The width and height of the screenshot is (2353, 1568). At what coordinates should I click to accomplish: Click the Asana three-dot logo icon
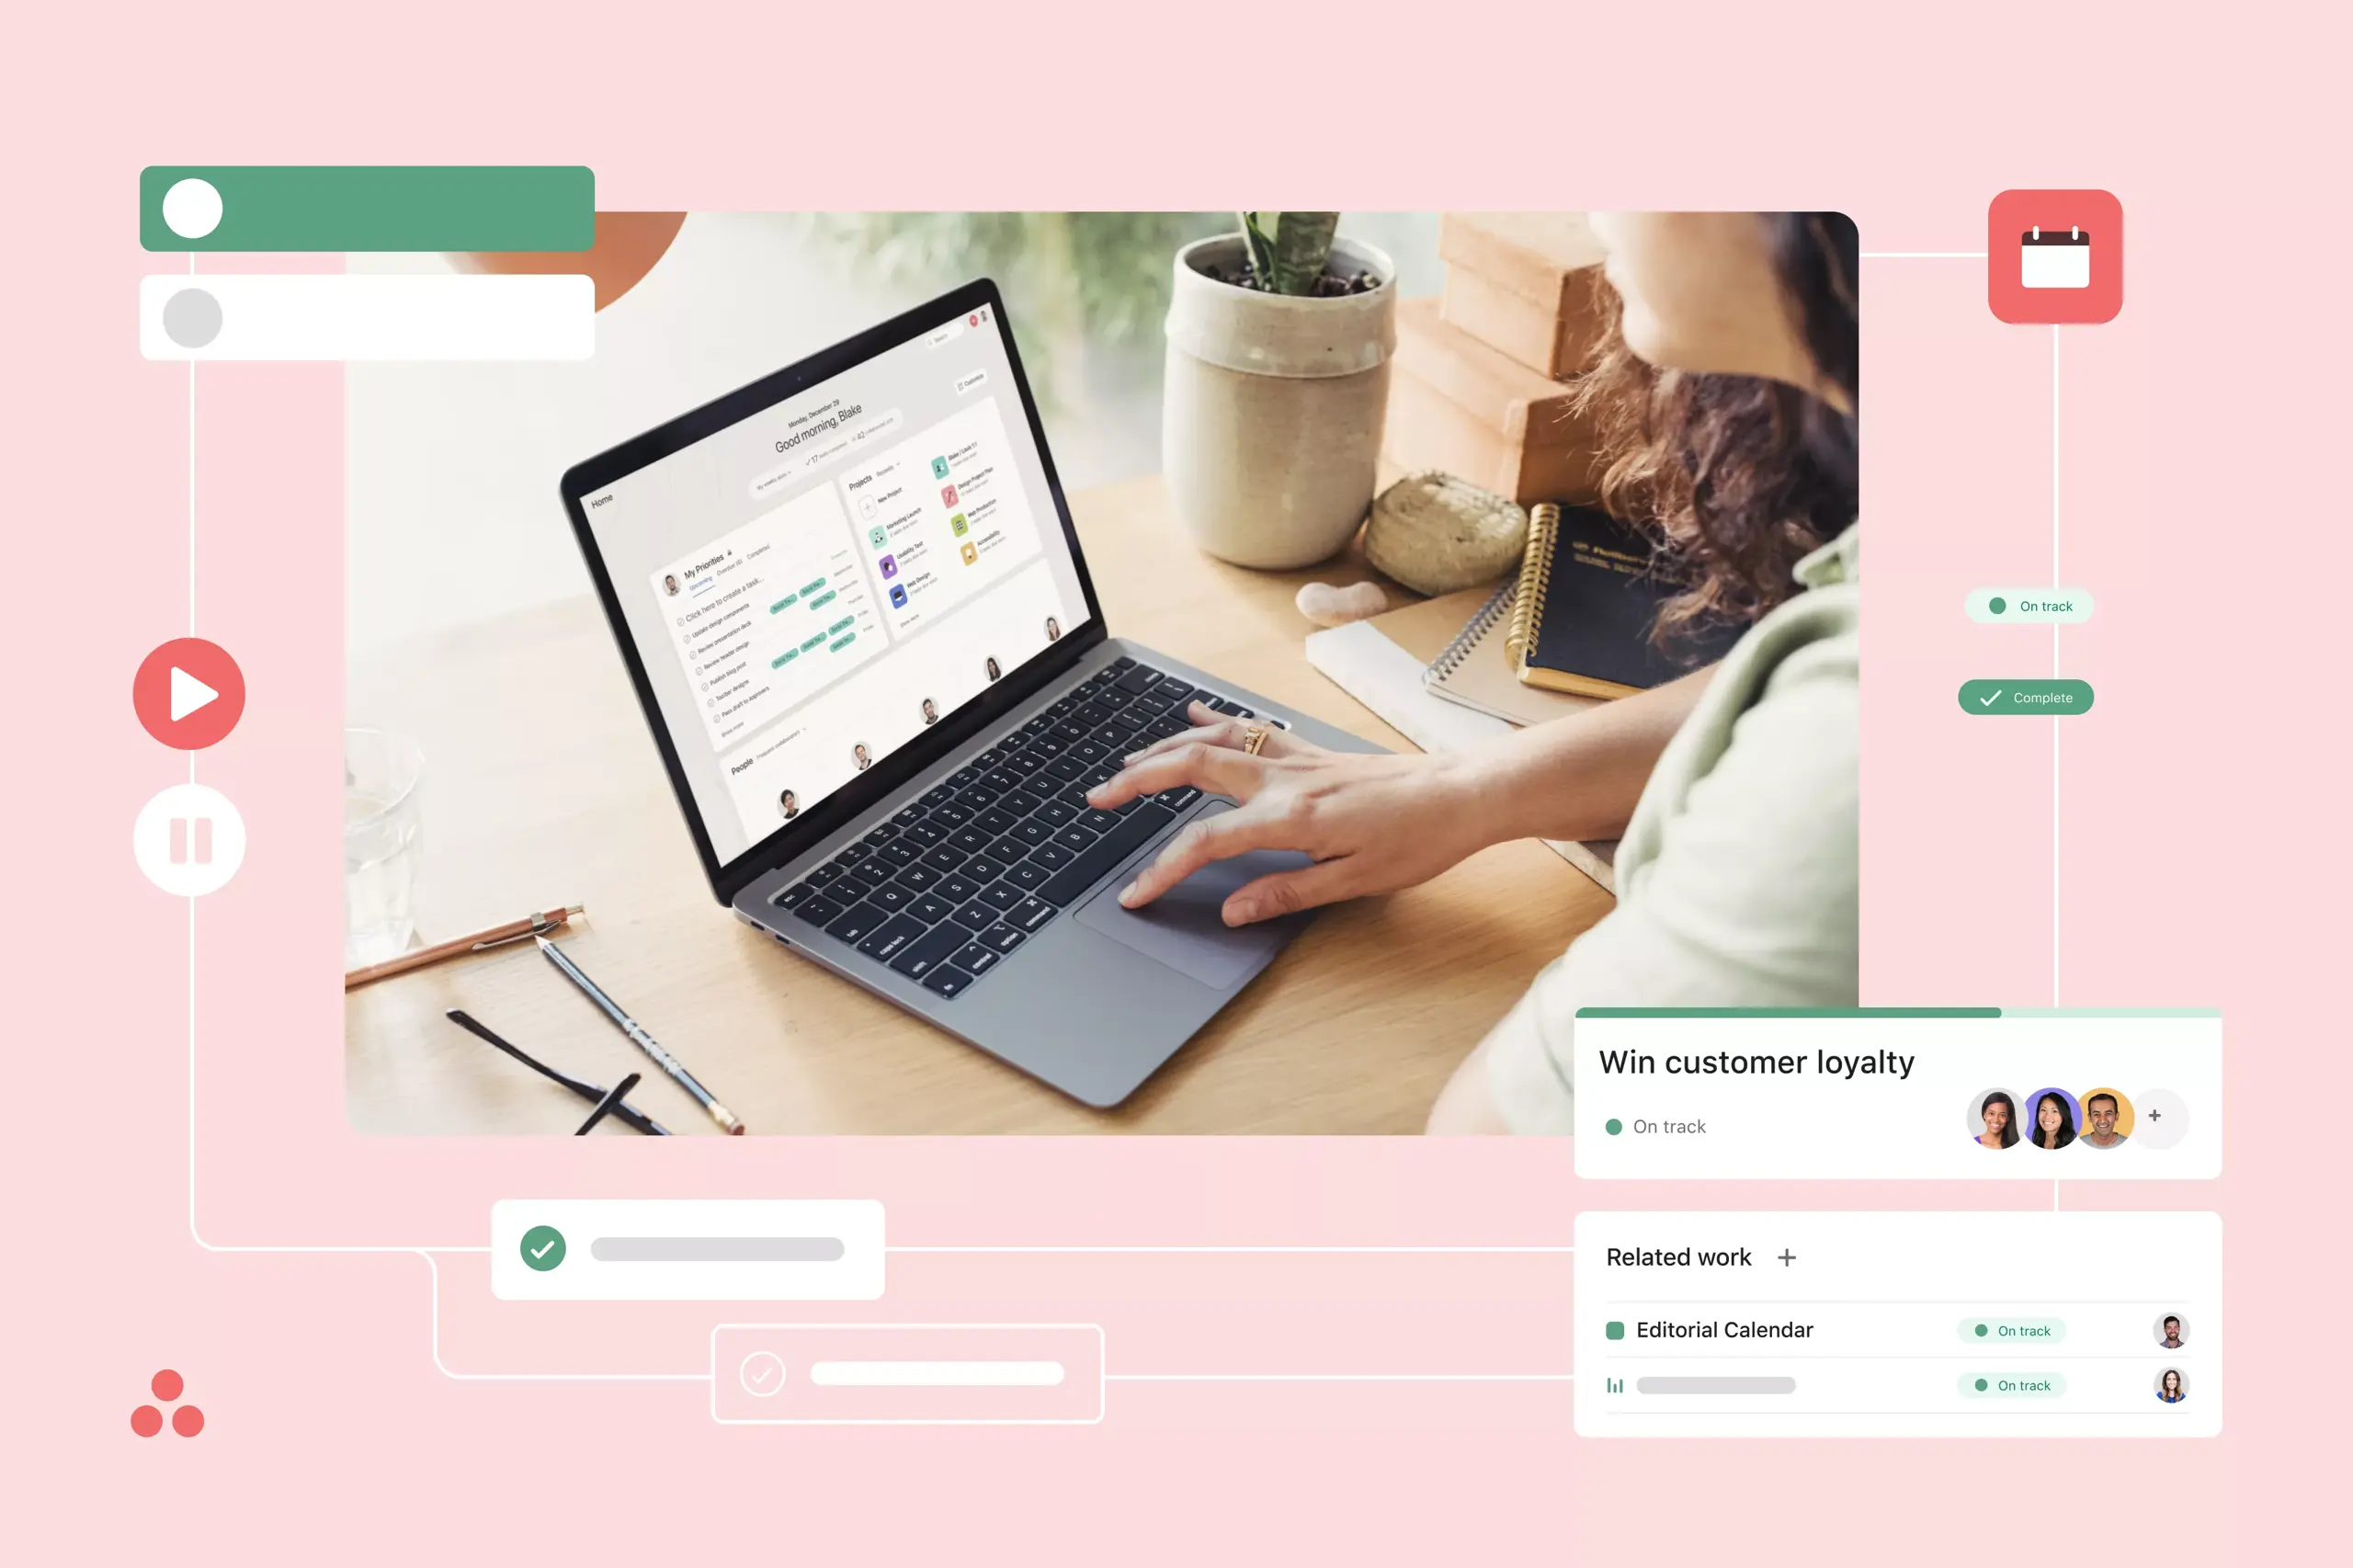pyautogui.click(x=166, y=1402)
